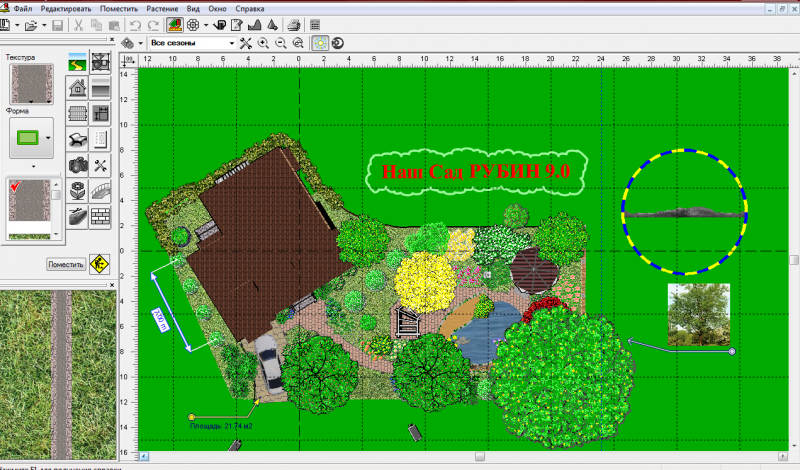
Task: Save the project with the diskette icon
Action: pyautogui.click(x=58, y=24)
